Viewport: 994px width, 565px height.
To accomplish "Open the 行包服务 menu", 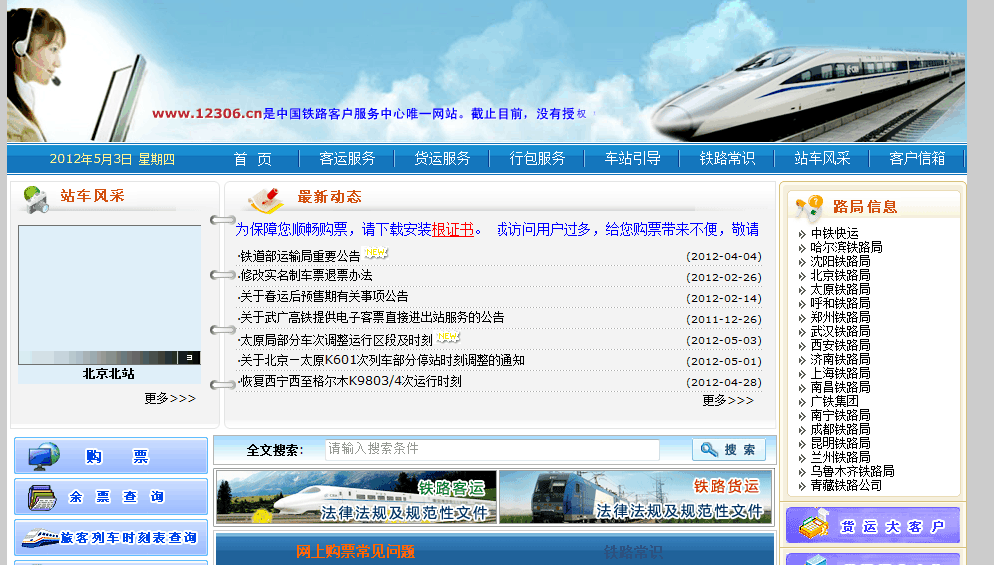I will pos(537,159).
